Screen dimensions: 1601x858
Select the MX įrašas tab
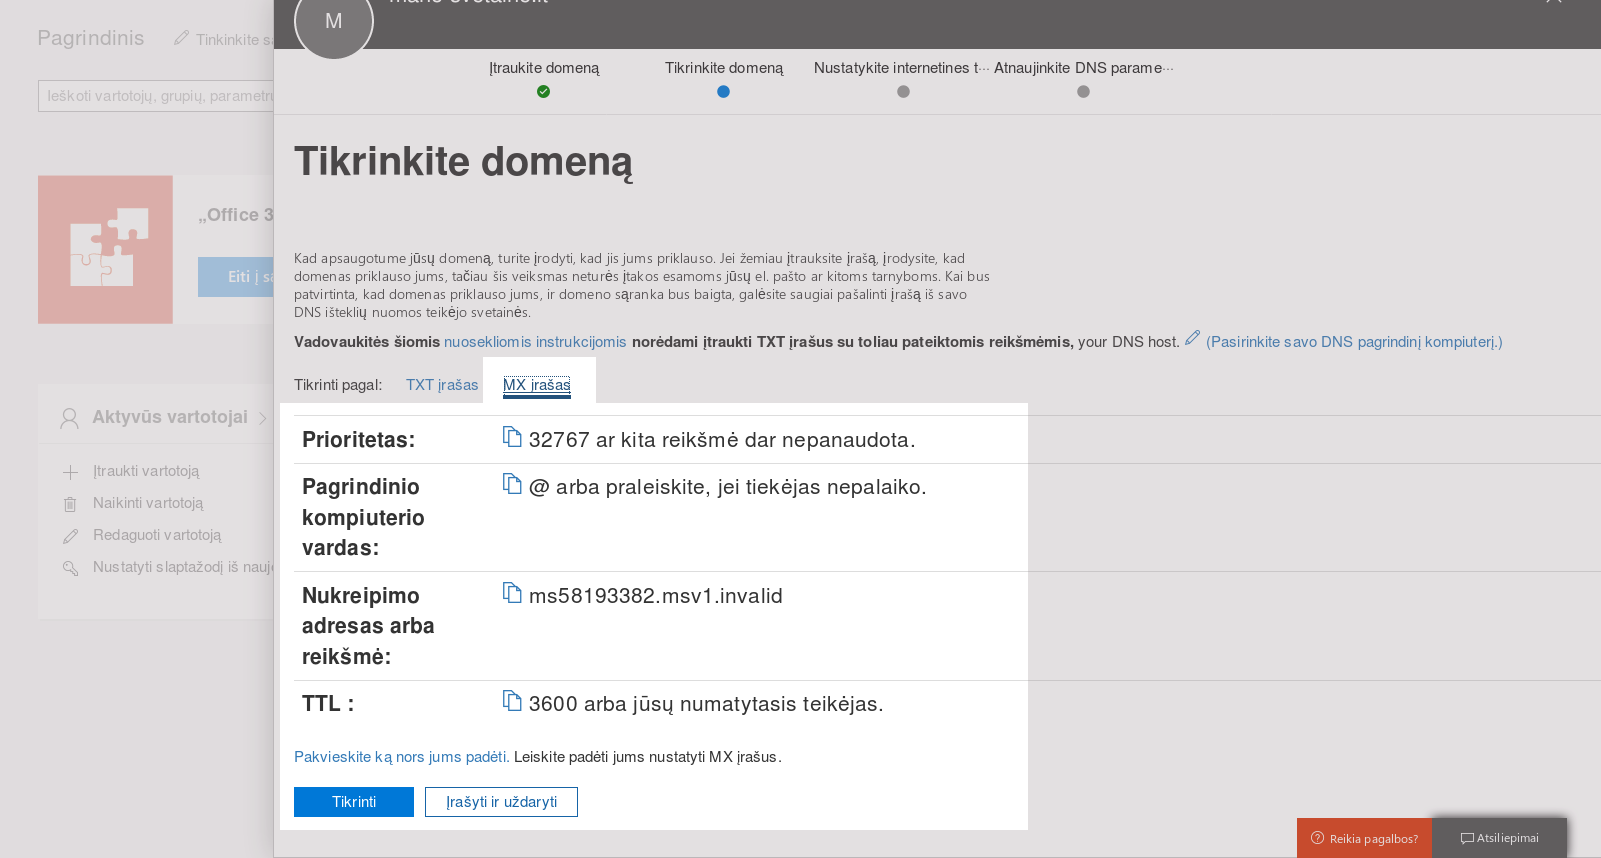click(537, 385)
